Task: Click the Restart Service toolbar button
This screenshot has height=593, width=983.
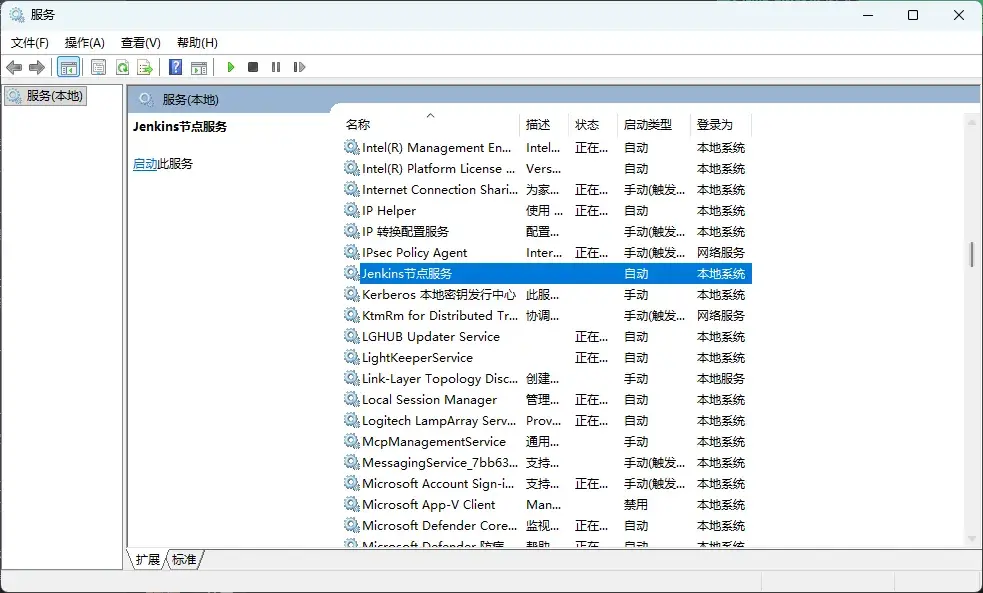Action: tap(299, 67)
